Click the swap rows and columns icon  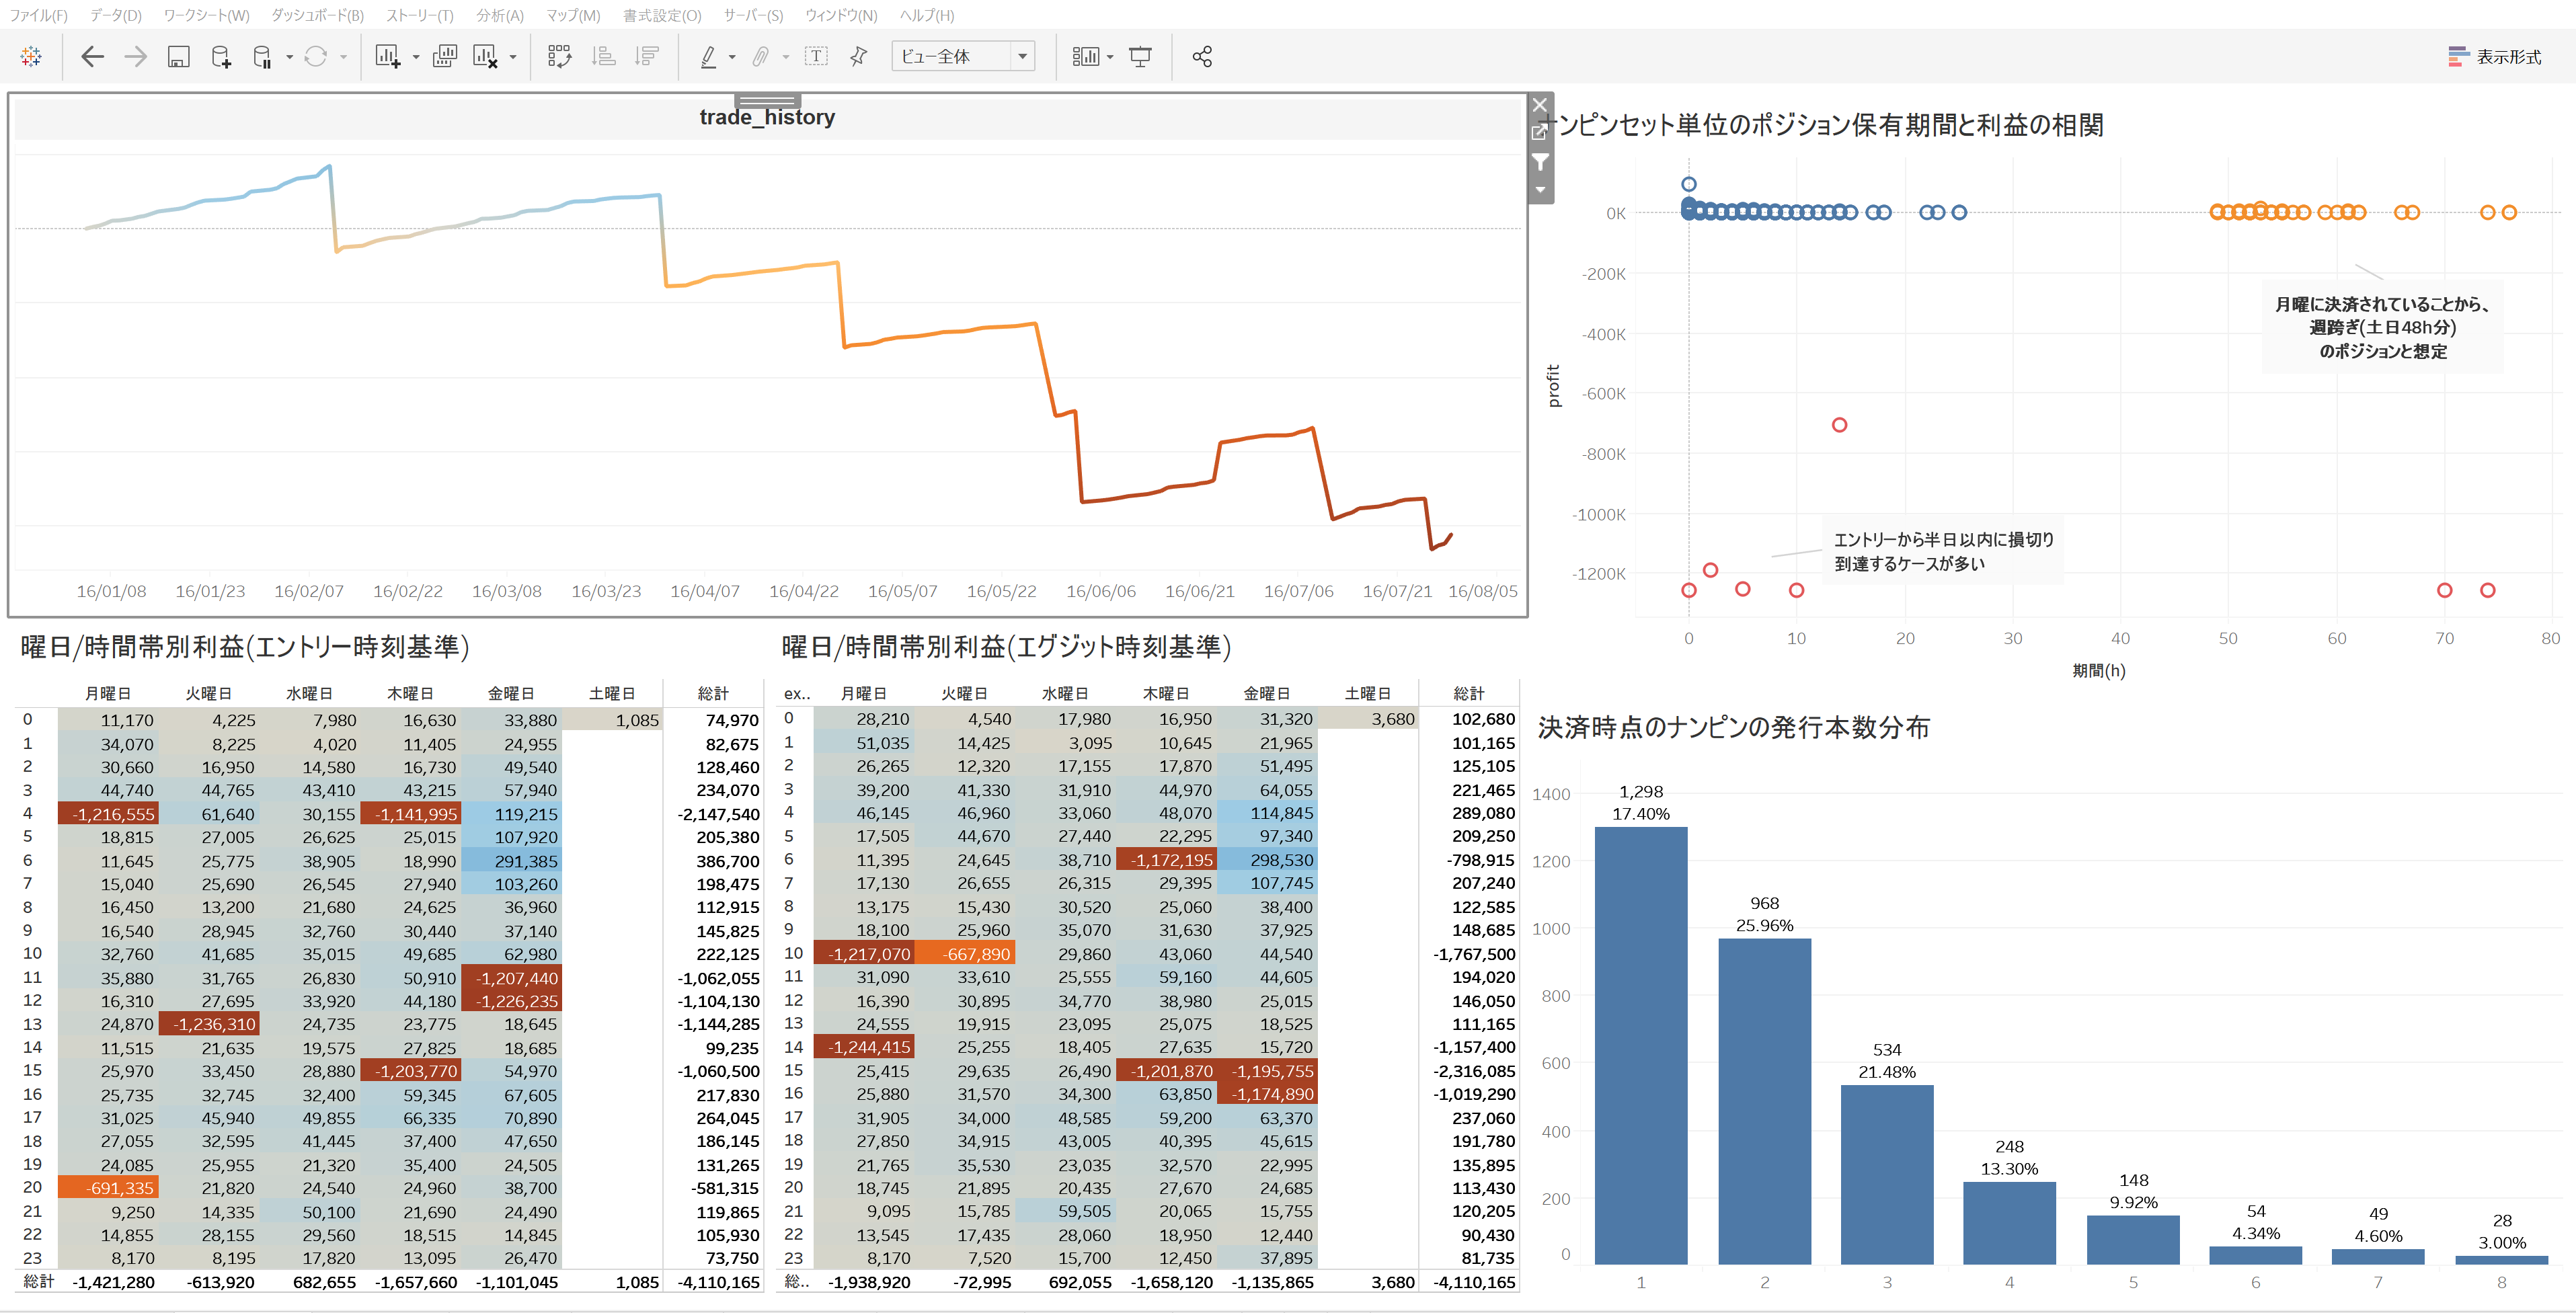[x=559, y=57]
